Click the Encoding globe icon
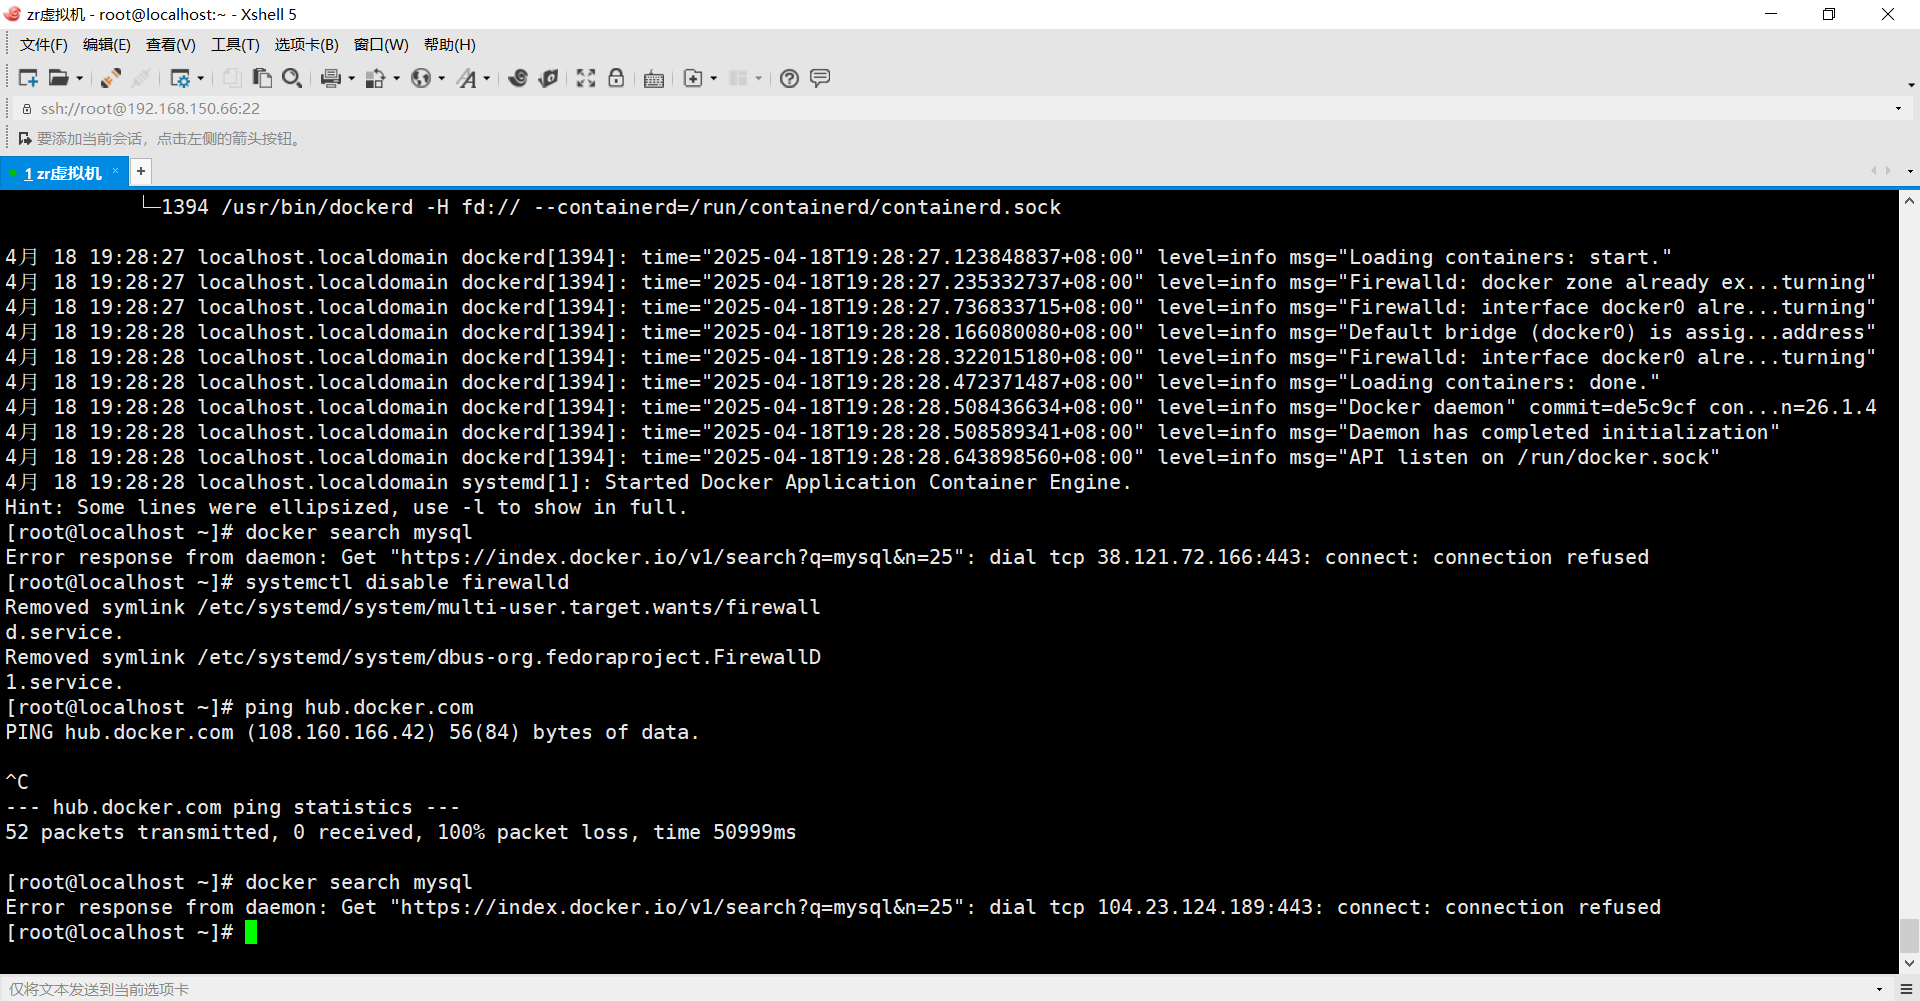 [x=421, y=78]
